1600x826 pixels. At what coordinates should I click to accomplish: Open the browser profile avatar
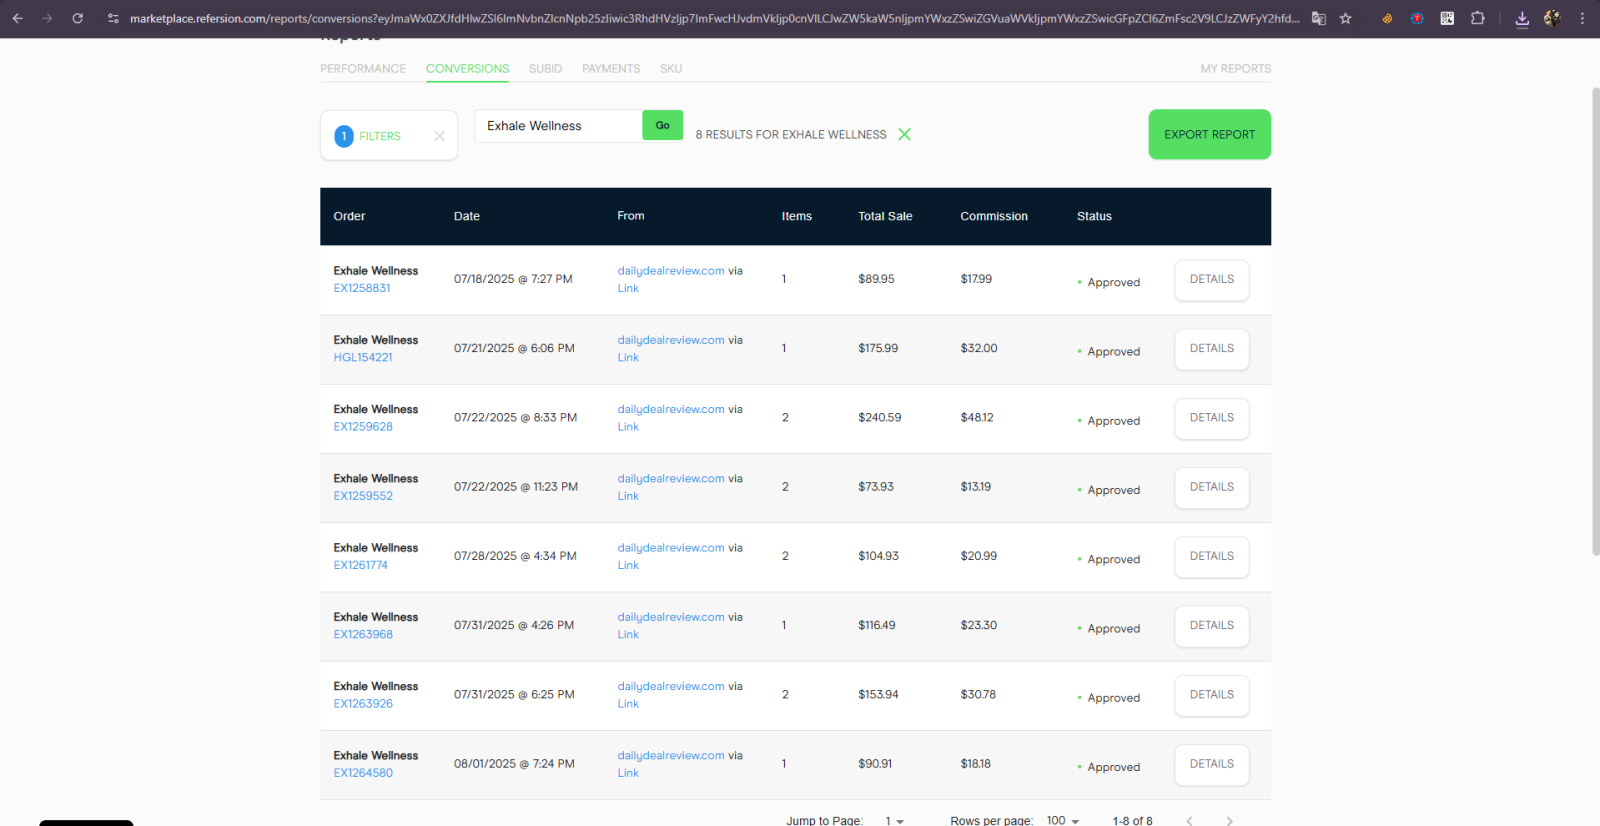[1552, 18]
